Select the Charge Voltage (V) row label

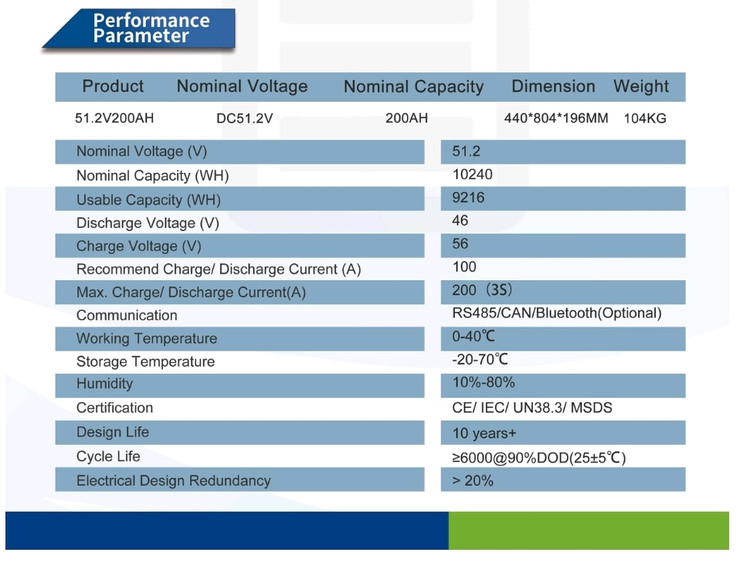point(138,246)
